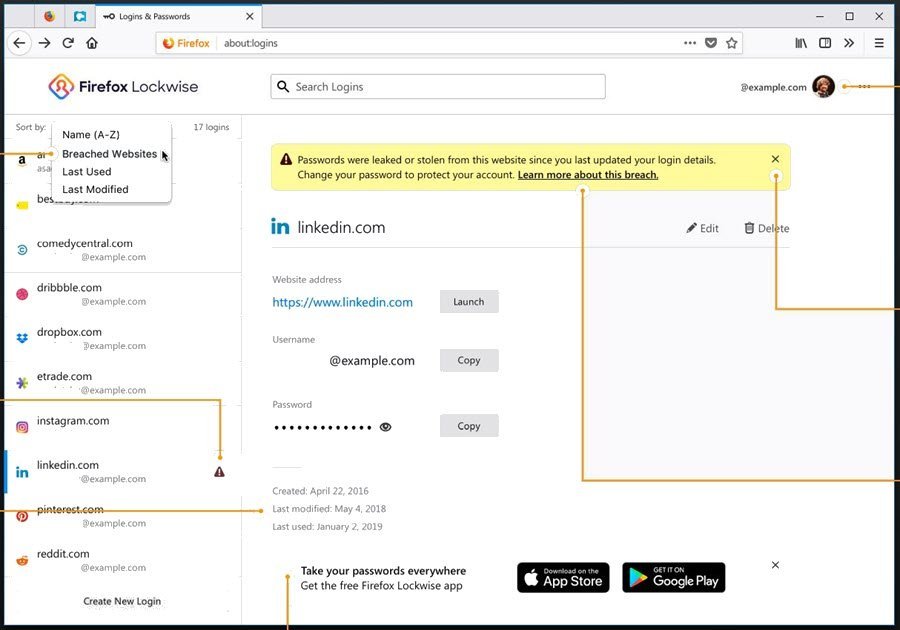Screen dimensions: 900x630
Task: Click the browser forward arrow
Action: coord(44,43)
